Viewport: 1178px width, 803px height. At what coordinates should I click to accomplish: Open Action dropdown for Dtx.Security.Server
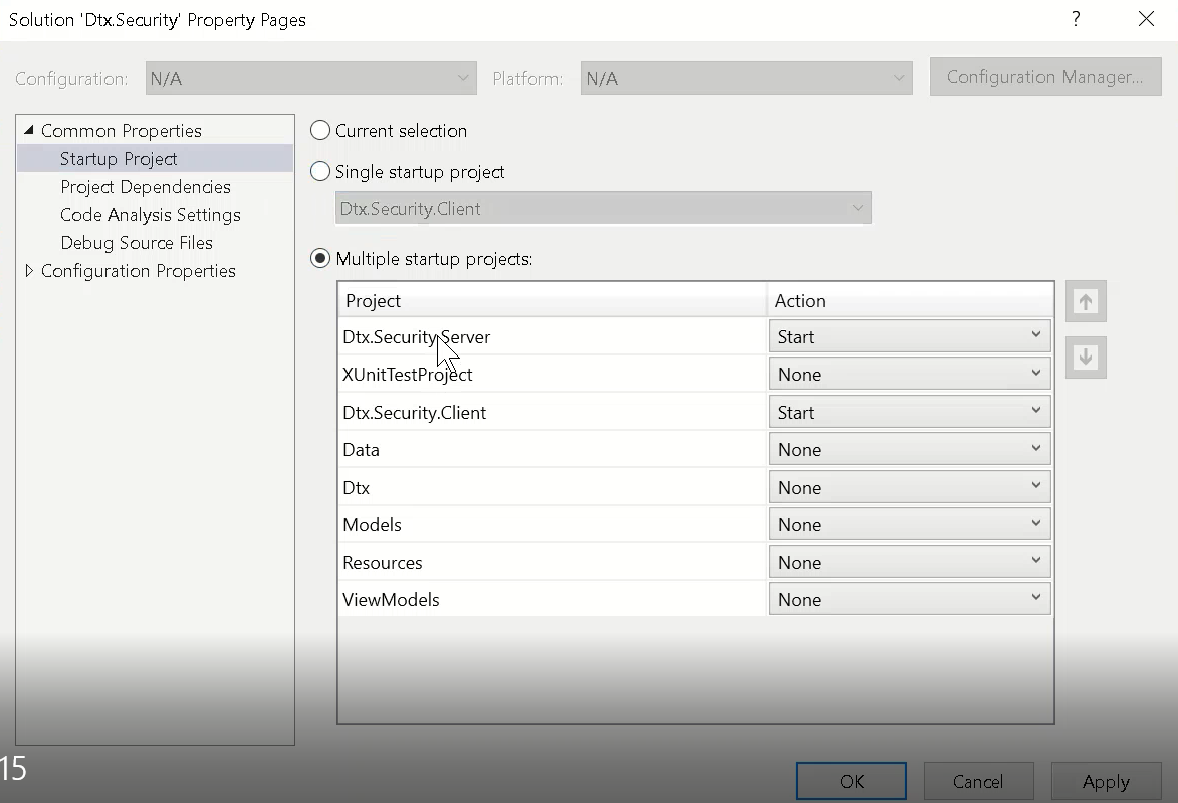pyautogui.click(x=909, y=336)
